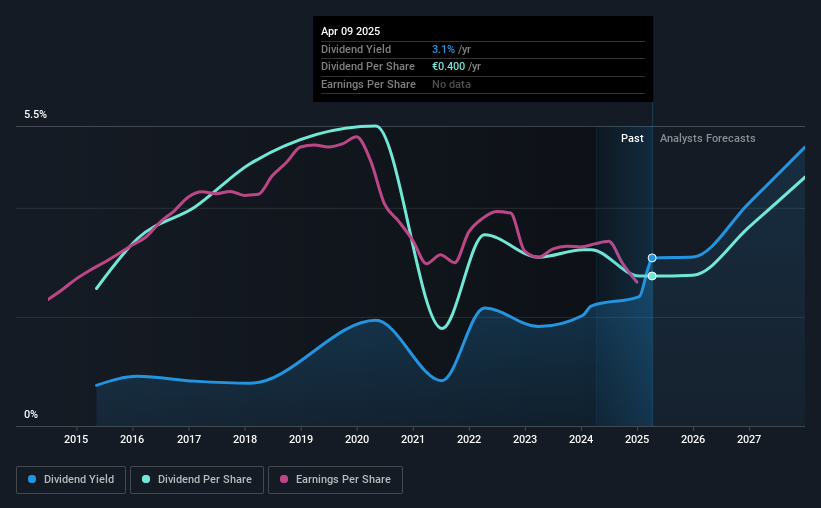Click the 'No data' earnings value
The width and height of the screenshot is (821, 508).
(x=451, y=84)
